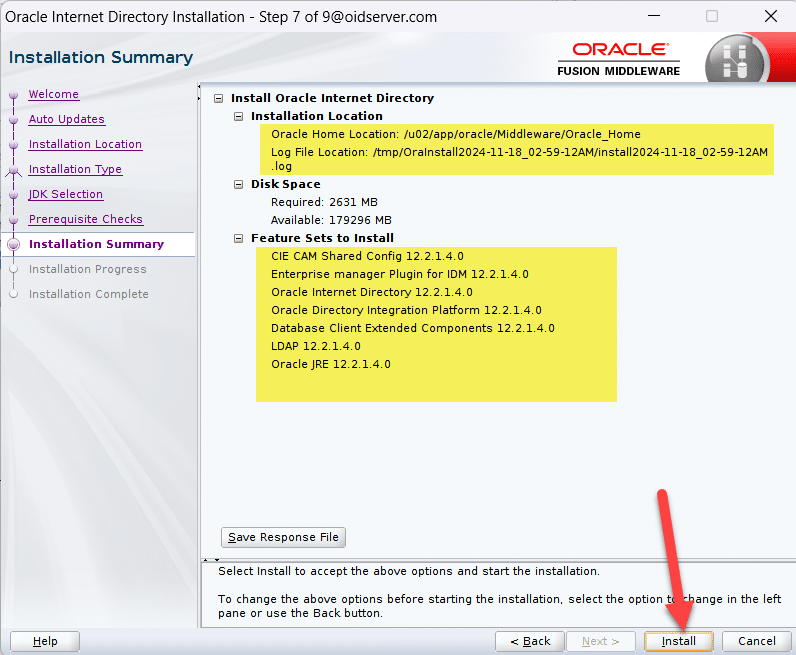Open the Help dialog
Viewport: 796px width, 655px height.
(45, 641)
